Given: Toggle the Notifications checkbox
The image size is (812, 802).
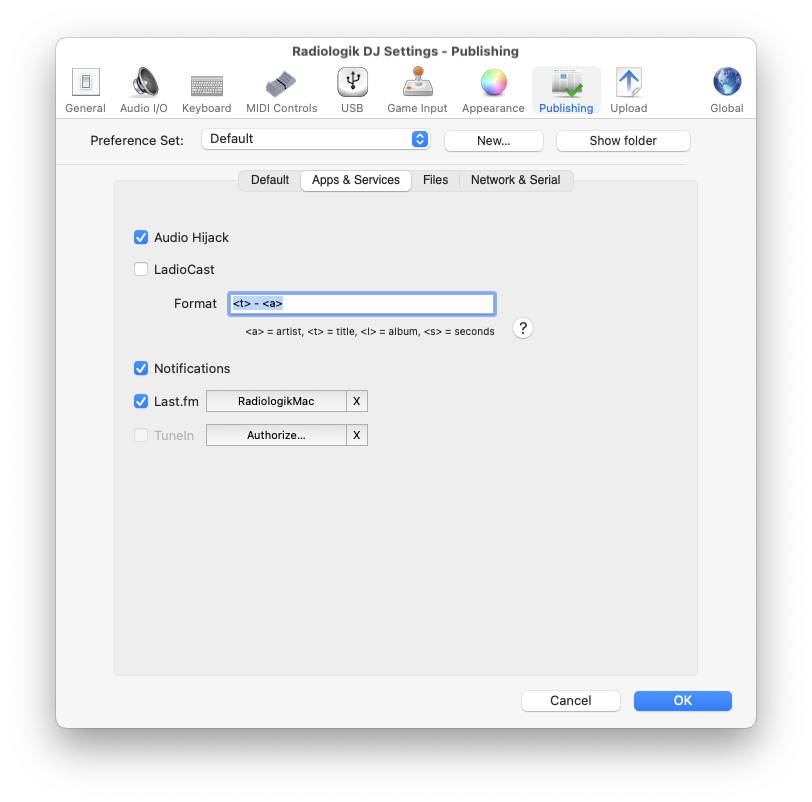Looking at the screenshot, I should coord(141,368).
